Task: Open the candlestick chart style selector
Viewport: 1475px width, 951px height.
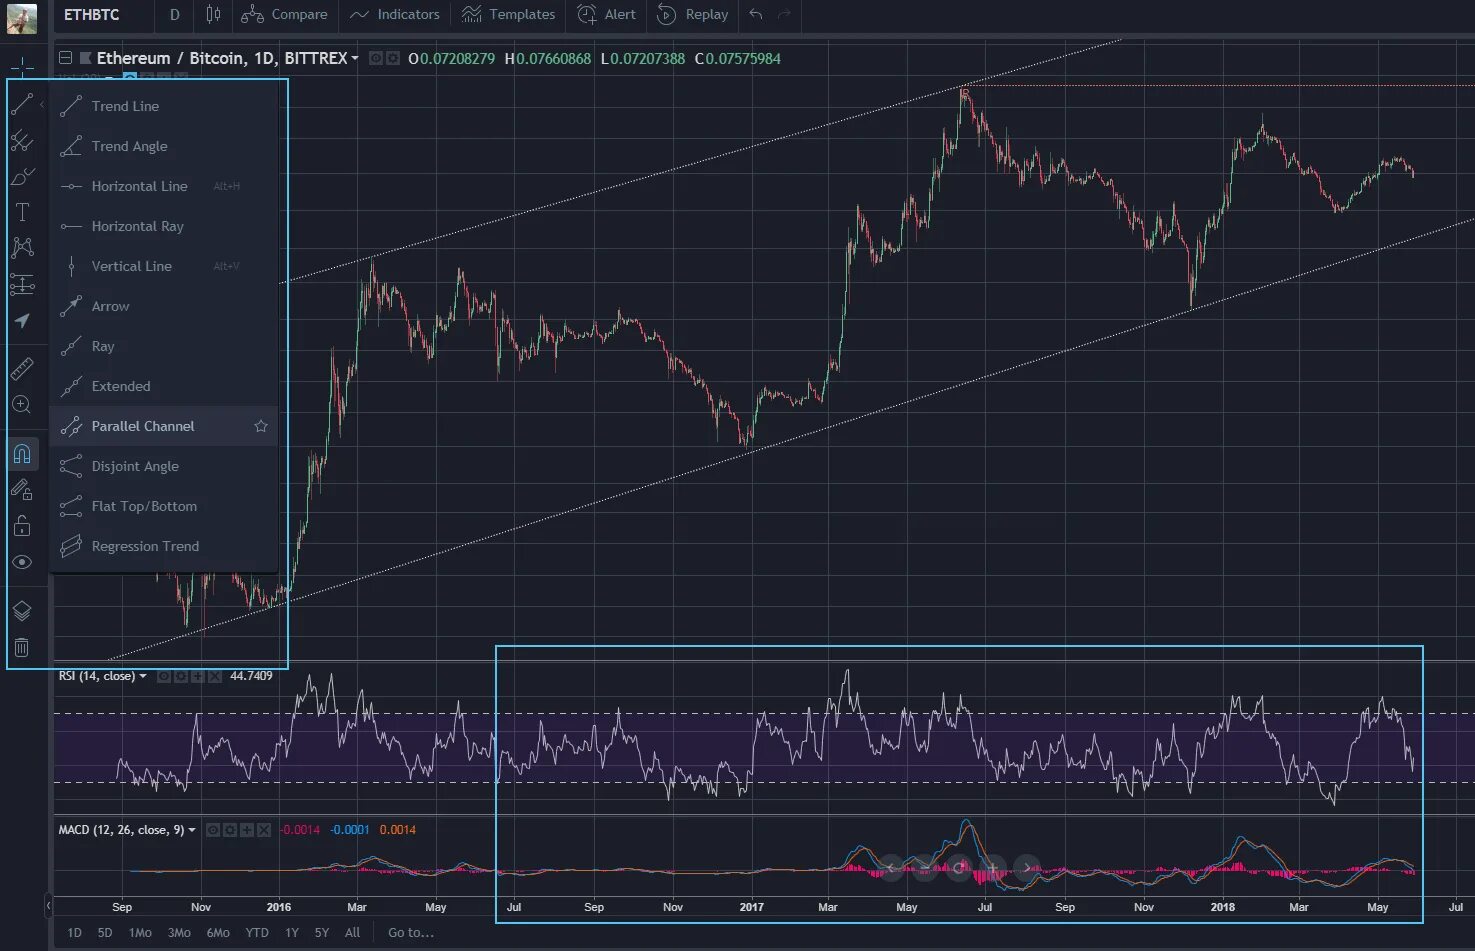Action: coord(213,15)
